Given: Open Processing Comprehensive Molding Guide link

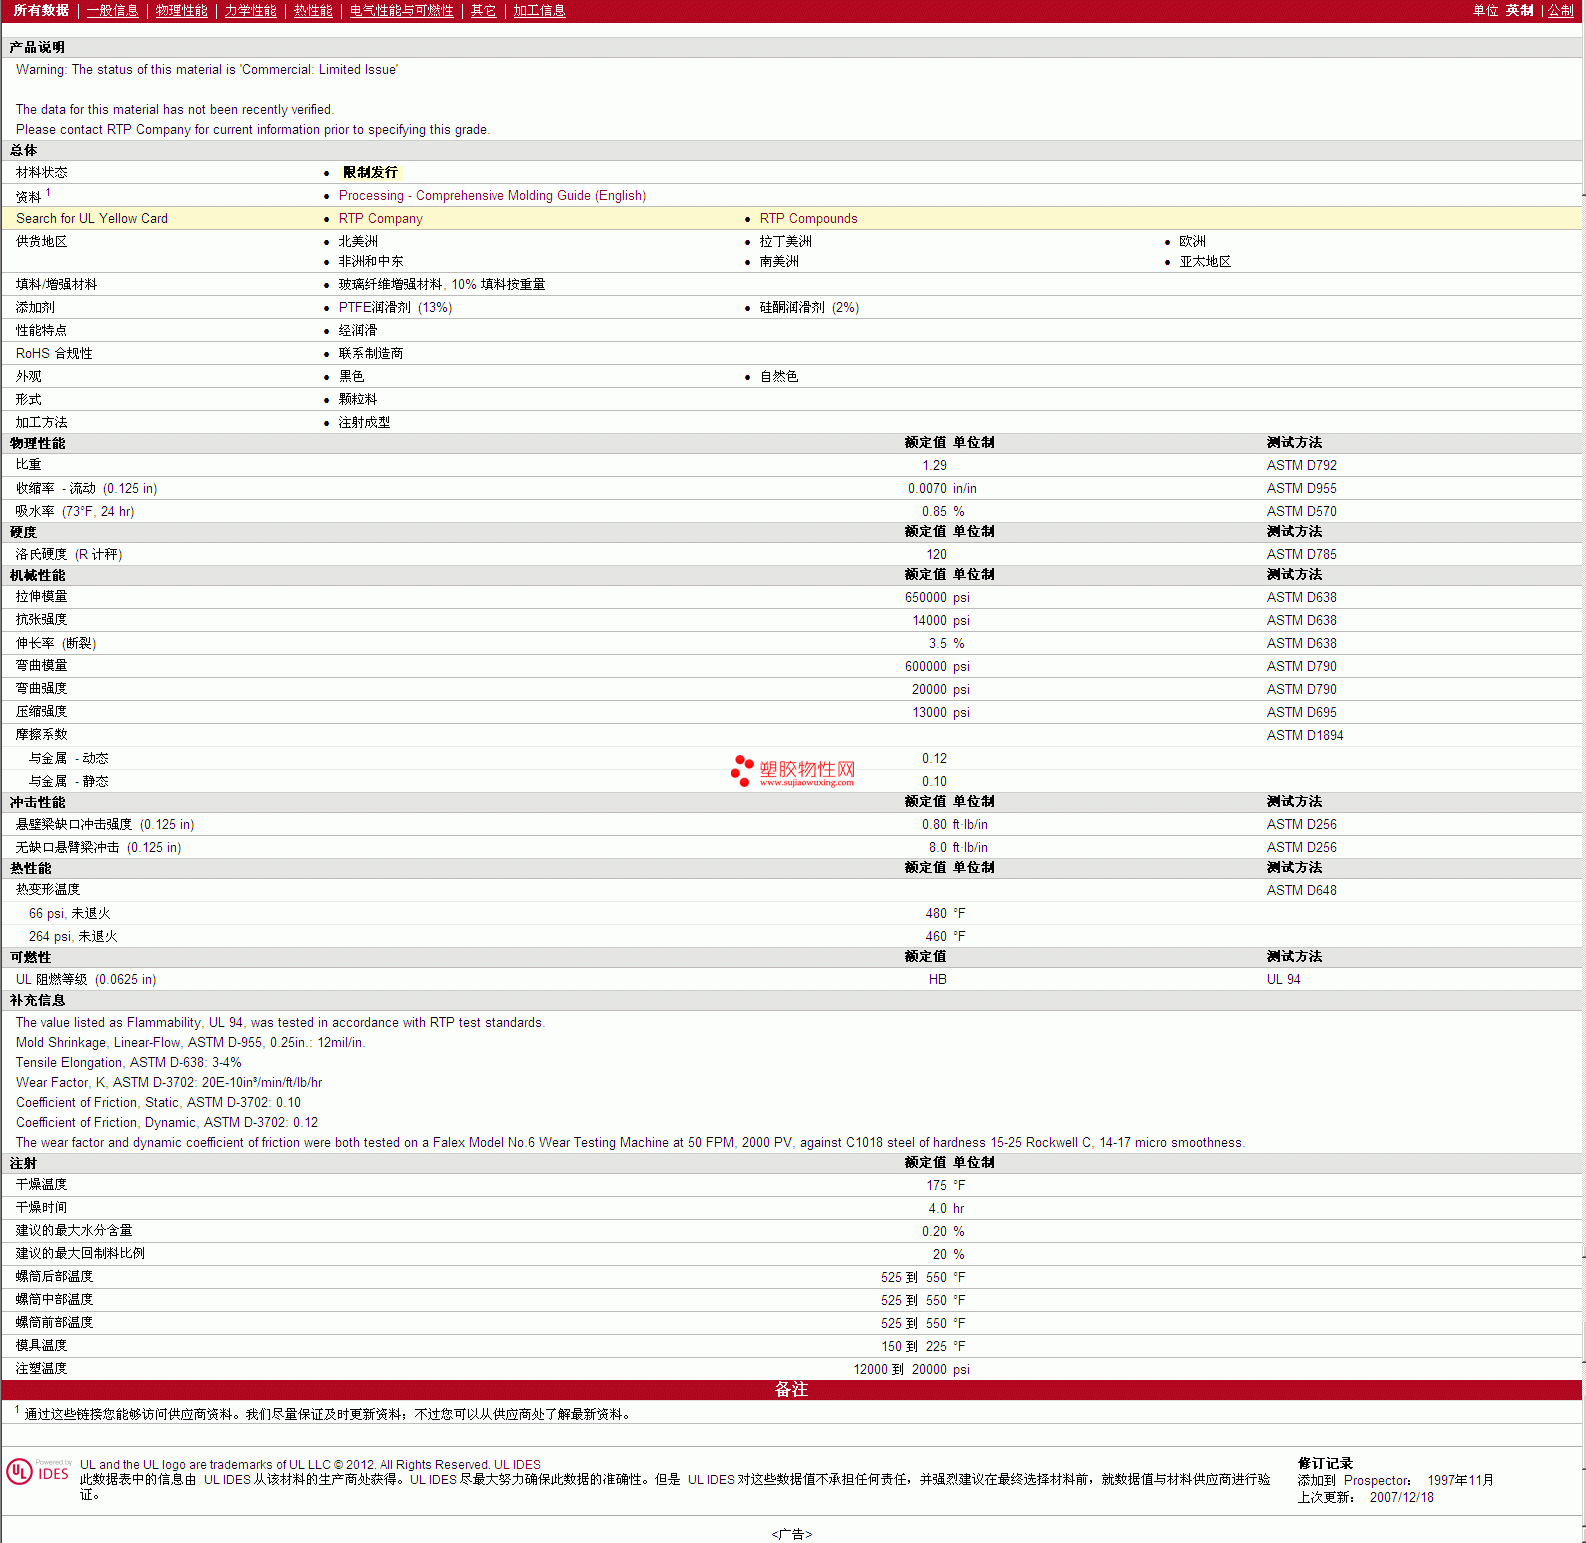Looking at the screenshot, I should (x=492, y=196).
